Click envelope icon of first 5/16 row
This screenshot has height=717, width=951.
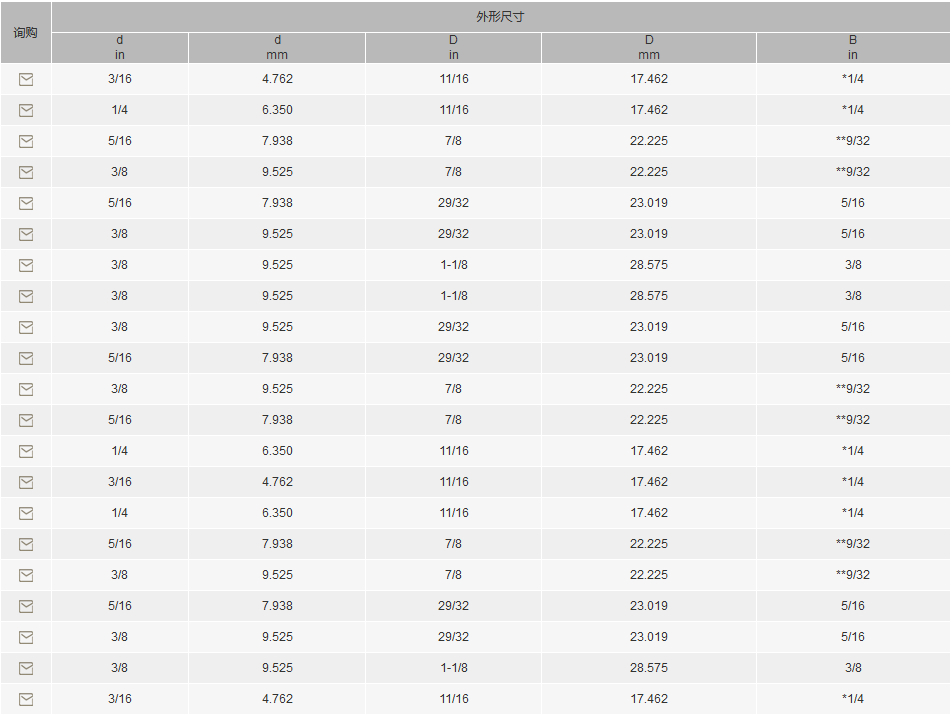(26, 141)
